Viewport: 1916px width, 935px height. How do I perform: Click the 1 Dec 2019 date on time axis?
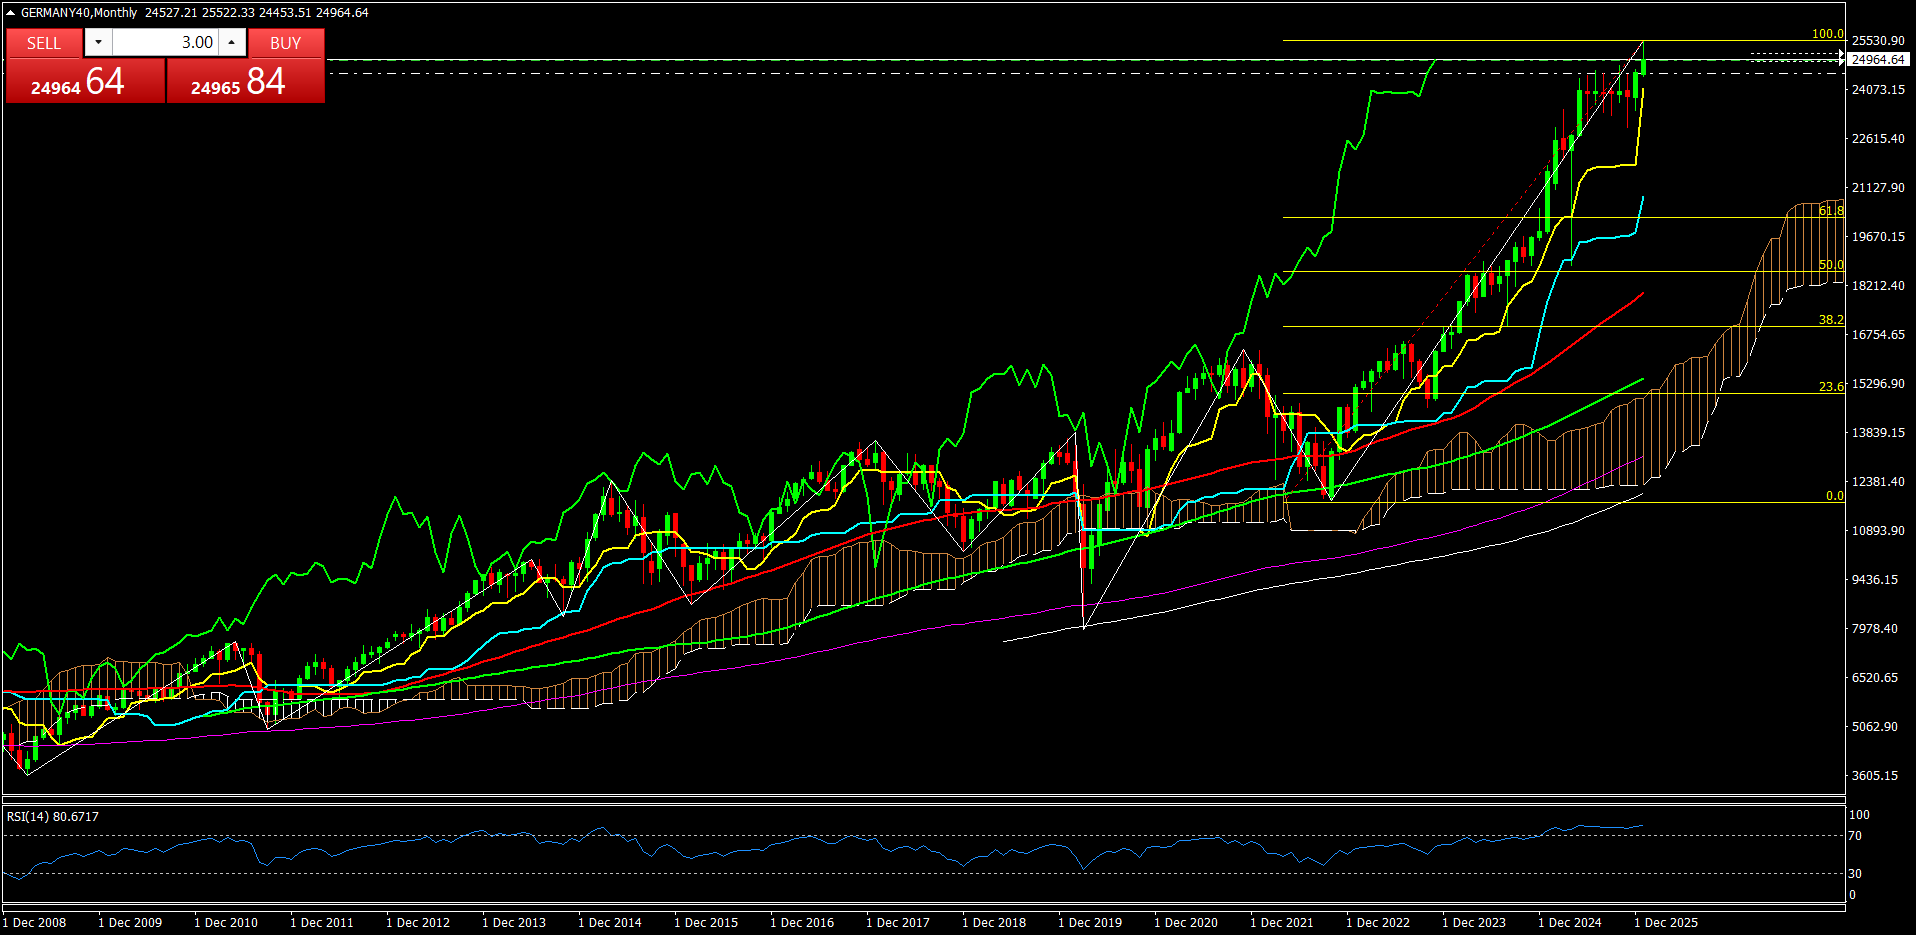pyautogui.click(x=1089, y=922)
